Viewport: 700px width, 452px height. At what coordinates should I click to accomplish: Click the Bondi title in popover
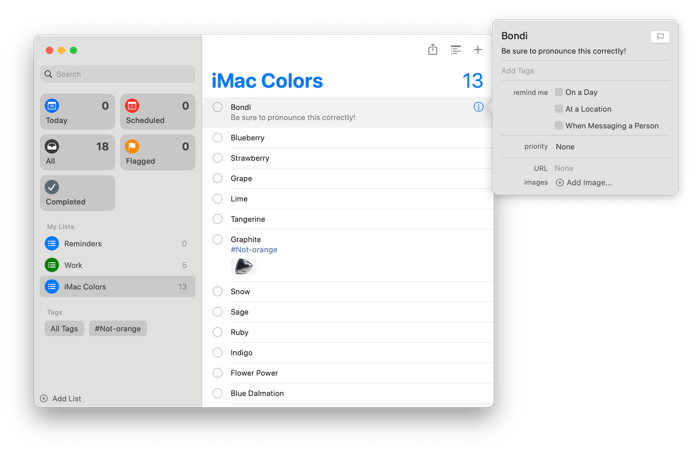(x=514, y=36)
